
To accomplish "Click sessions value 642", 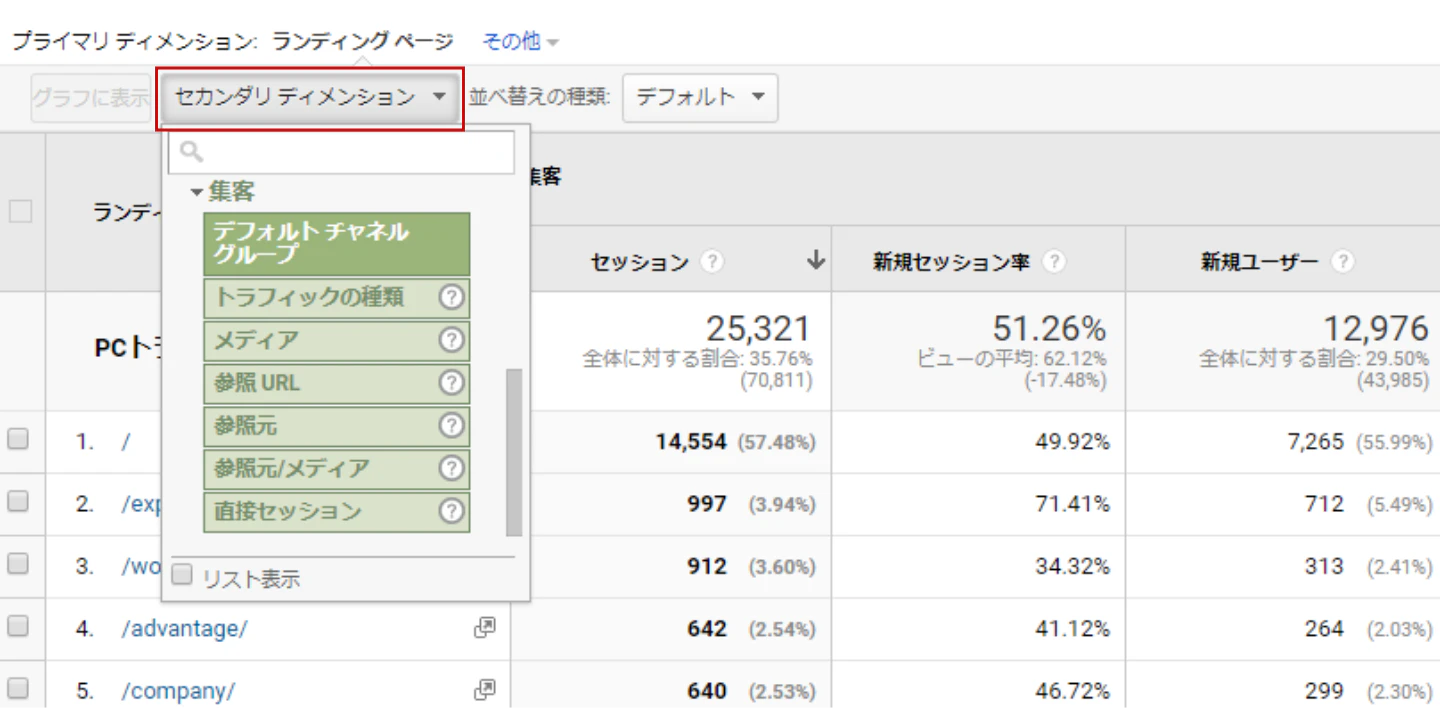I will coord(707,629).
